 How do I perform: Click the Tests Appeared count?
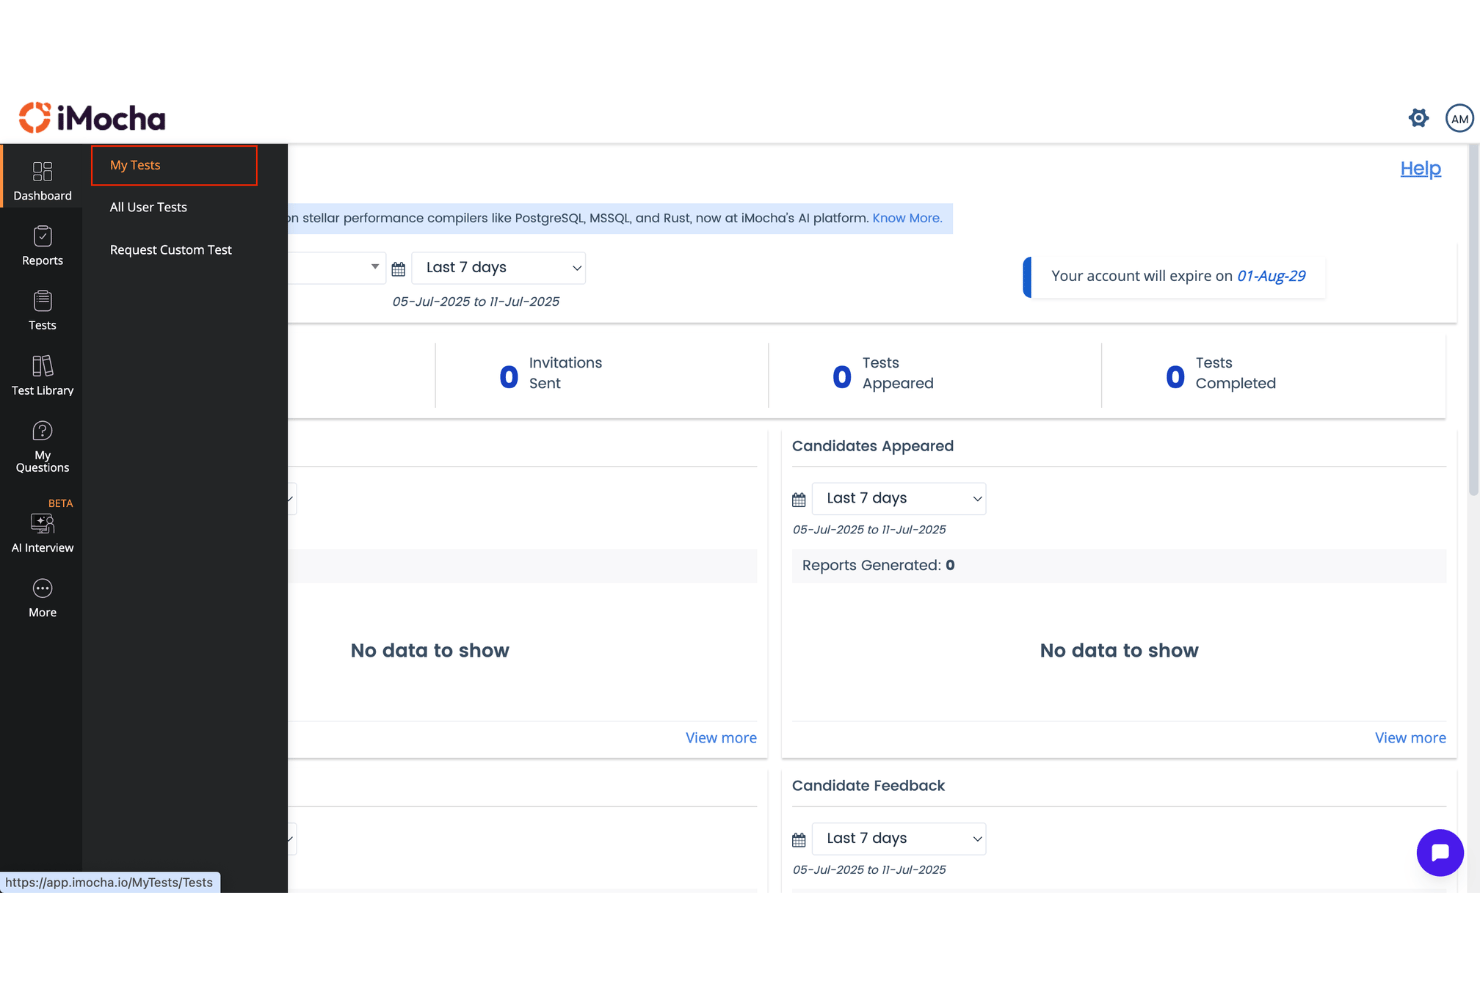pos(842,377)
